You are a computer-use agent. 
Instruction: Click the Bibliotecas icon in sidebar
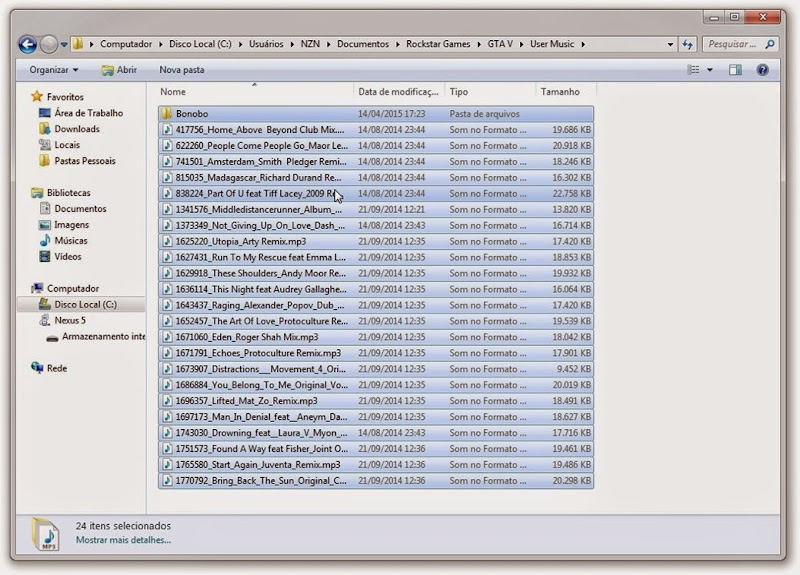tap(37, 193)
